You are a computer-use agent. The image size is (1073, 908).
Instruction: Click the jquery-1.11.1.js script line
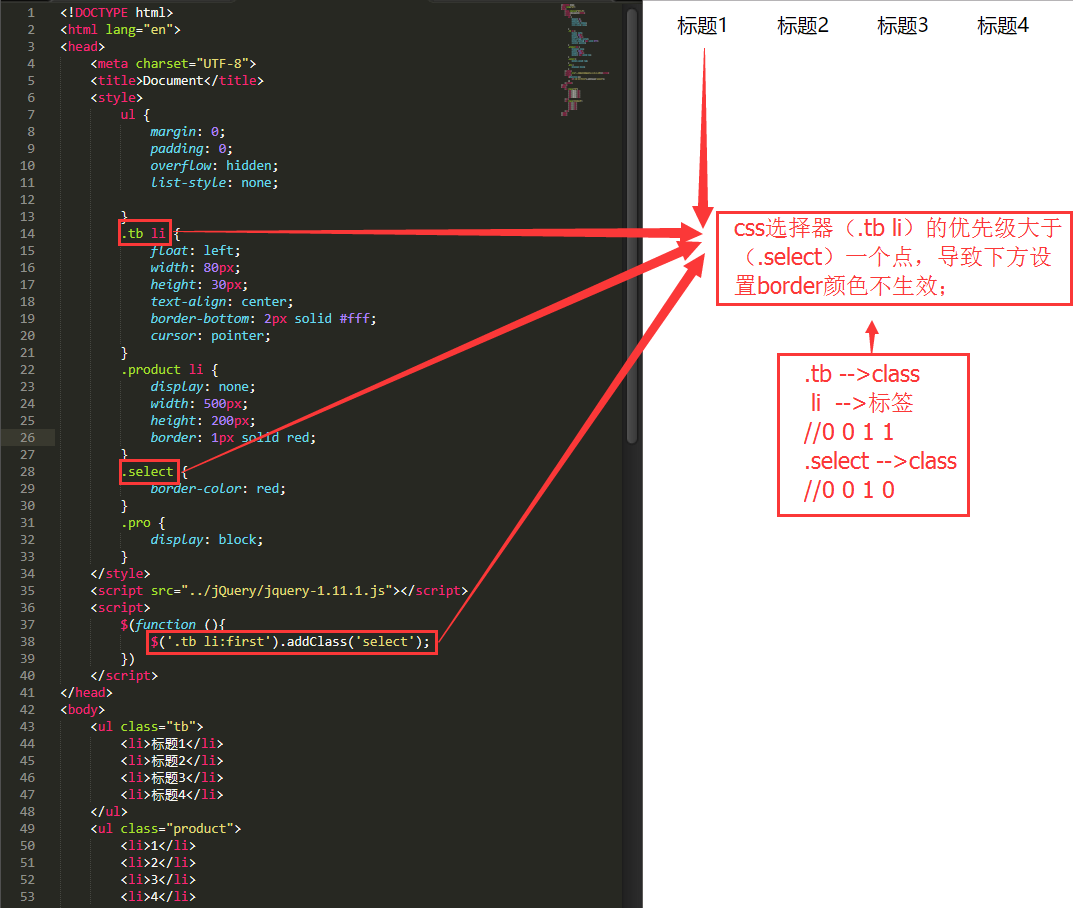279,591
